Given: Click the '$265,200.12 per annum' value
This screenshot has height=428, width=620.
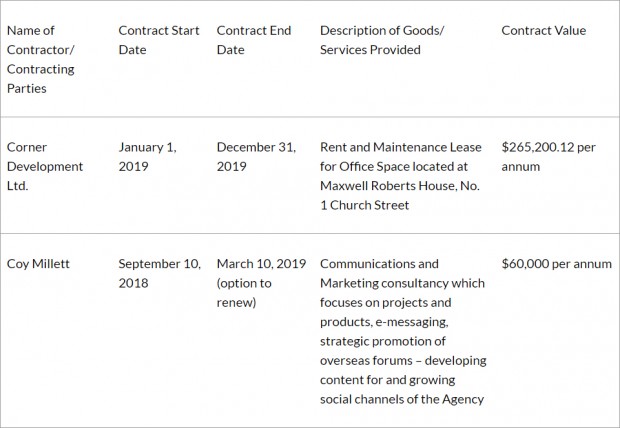Looking at the screenshot, I should (548, 157).
